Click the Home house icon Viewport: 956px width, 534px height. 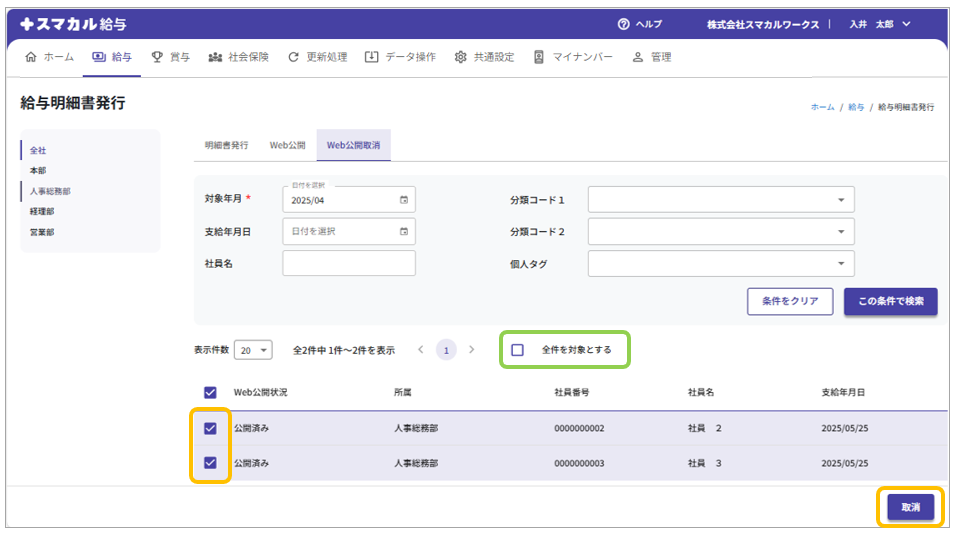(30, 57)
